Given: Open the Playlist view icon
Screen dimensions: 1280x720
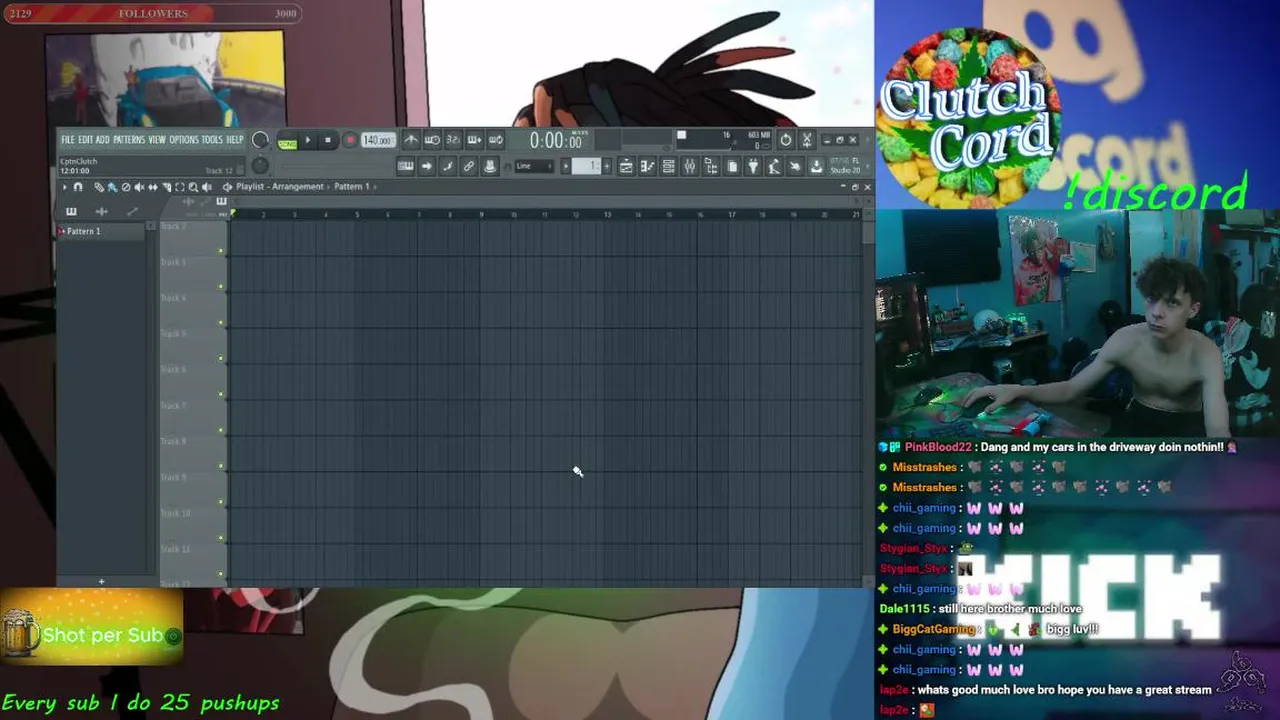Looking at the screenshot, I should 626,165.
